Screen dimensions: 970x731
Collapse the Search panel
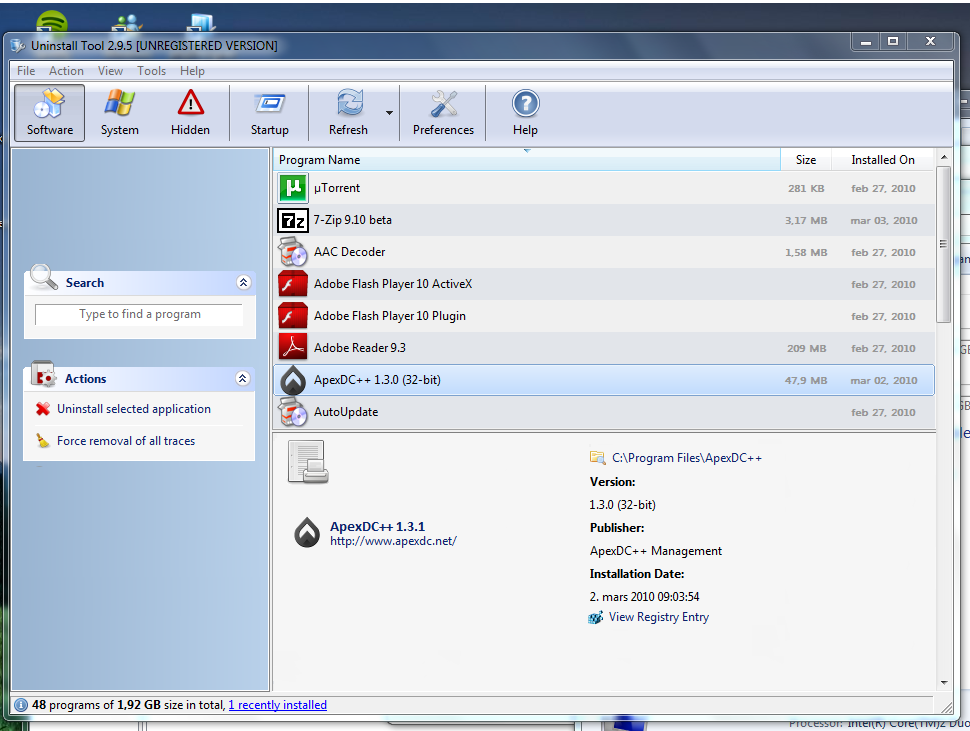(x=244, y=283)
